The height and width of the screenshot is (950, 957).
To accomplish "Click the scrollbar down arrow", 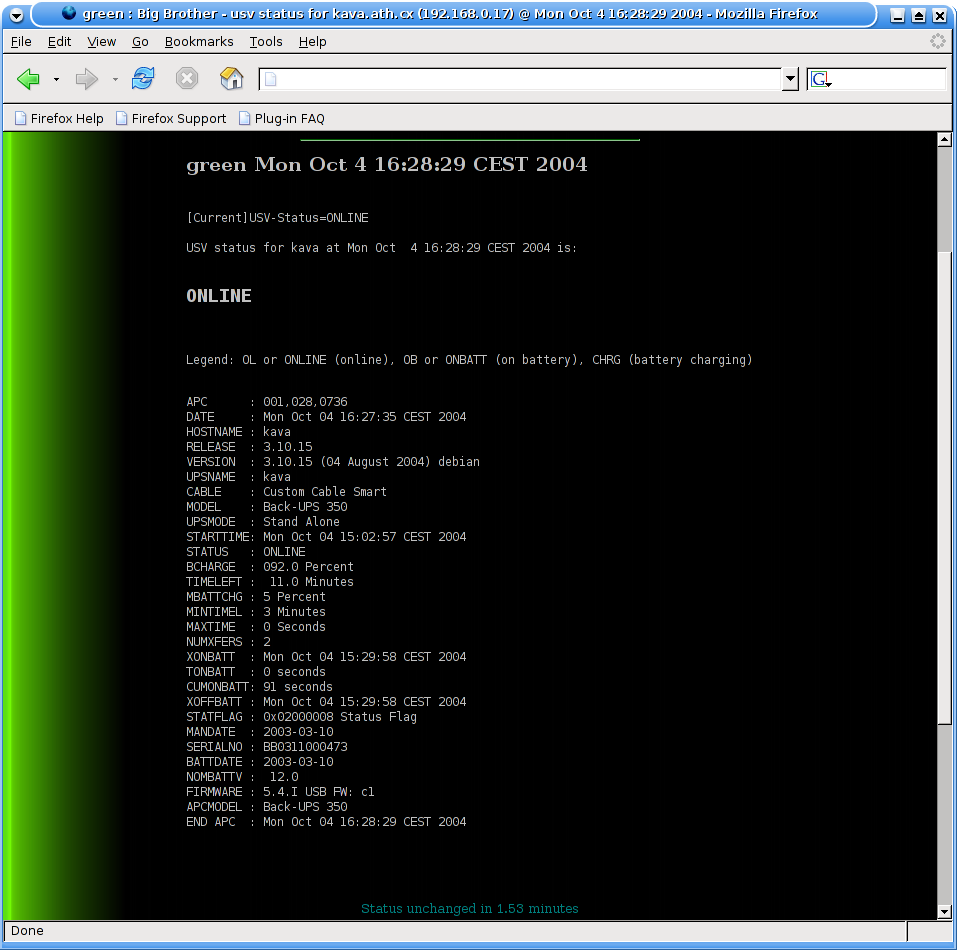I will [x=944, y=912].
